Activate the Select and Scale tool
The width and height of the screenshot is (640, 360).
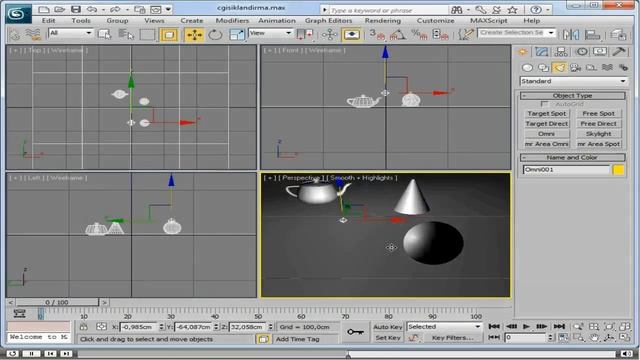tap(237, 34)
